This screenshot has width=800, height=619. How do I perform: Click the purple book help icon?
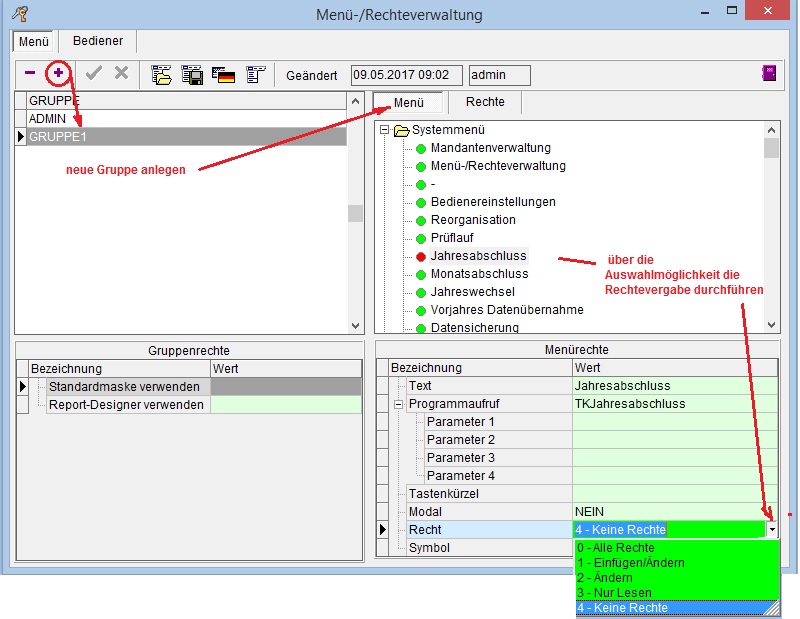pos(769,73)
